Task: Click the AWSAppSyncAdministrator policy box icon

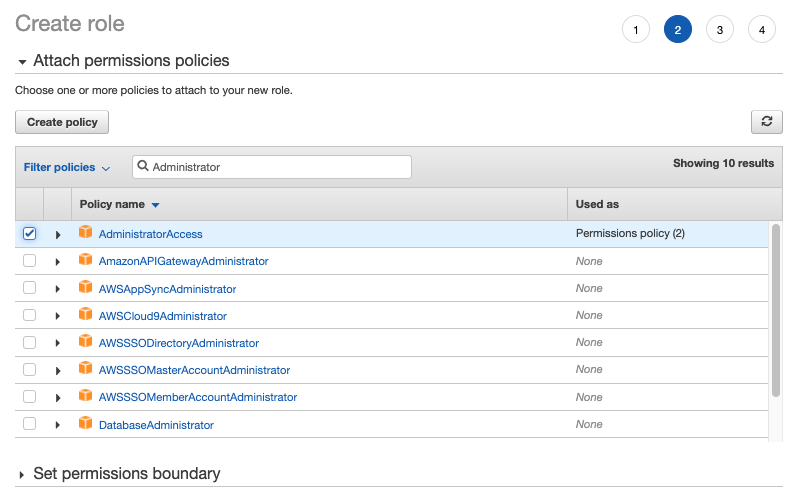Action: tap(85, 287)
